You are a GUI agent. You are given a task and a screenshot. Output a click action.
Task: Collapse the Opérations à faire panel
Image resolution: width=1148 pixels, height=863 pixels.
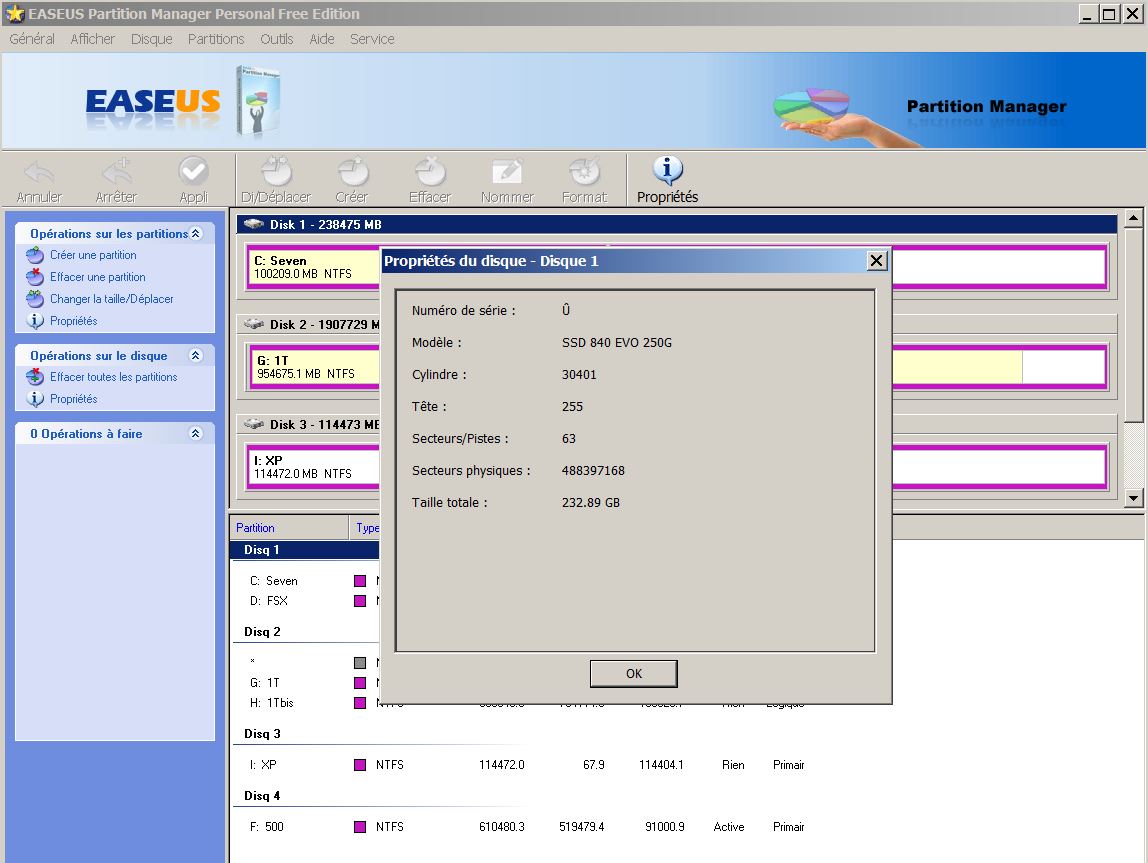[x=196, y=434]
